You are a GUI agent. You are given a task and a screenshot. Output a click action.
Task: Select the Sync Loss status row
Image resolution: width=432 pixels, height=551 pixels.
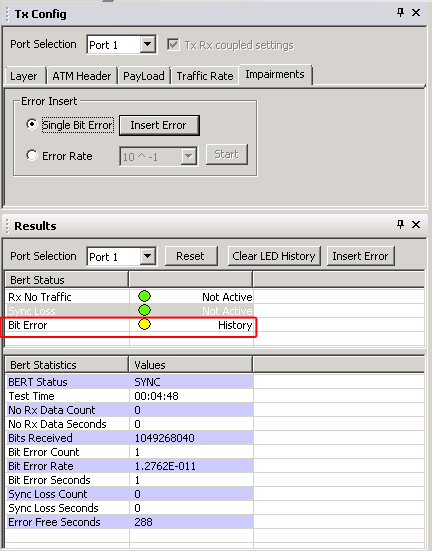pos(130,311)
